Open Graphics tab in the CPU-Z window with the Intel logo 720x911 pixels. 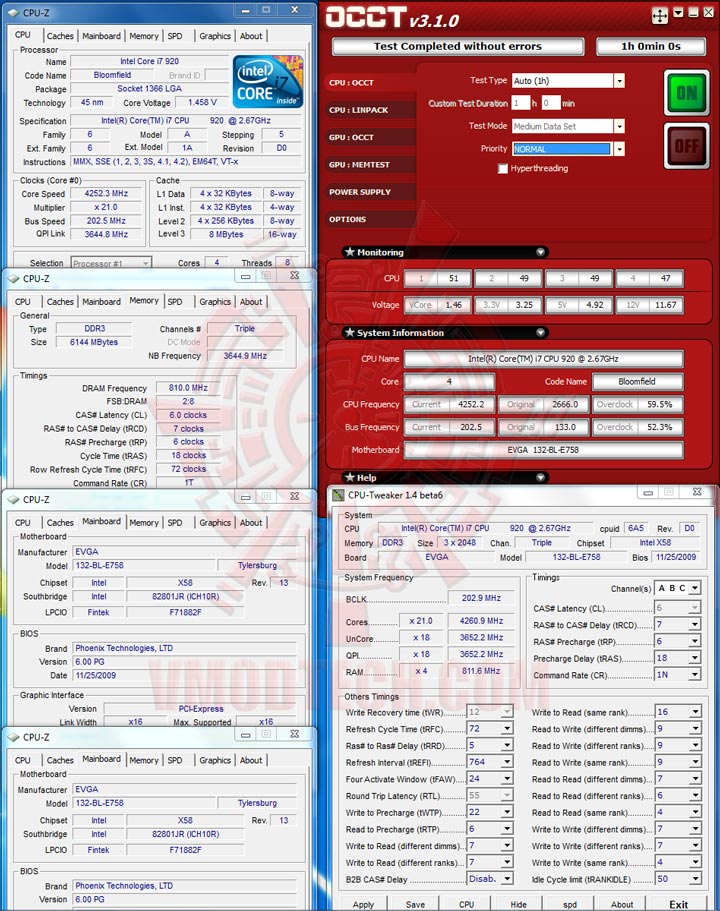coord(215,36)
